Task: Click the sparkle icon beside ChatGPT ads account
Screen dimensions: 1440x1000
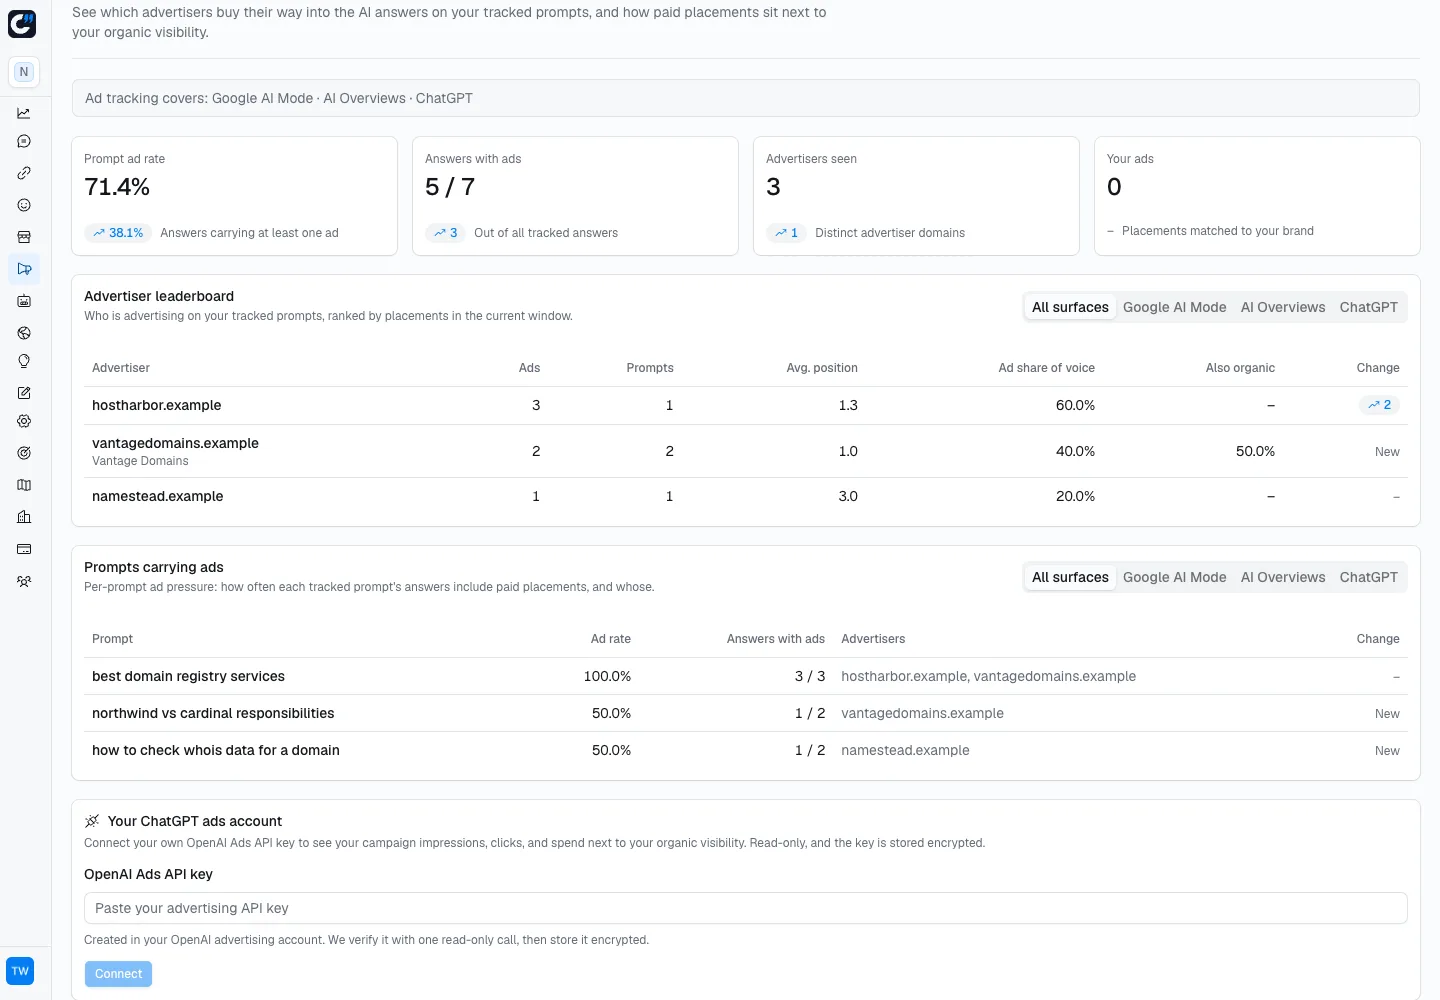Action: tap(92, 821)
